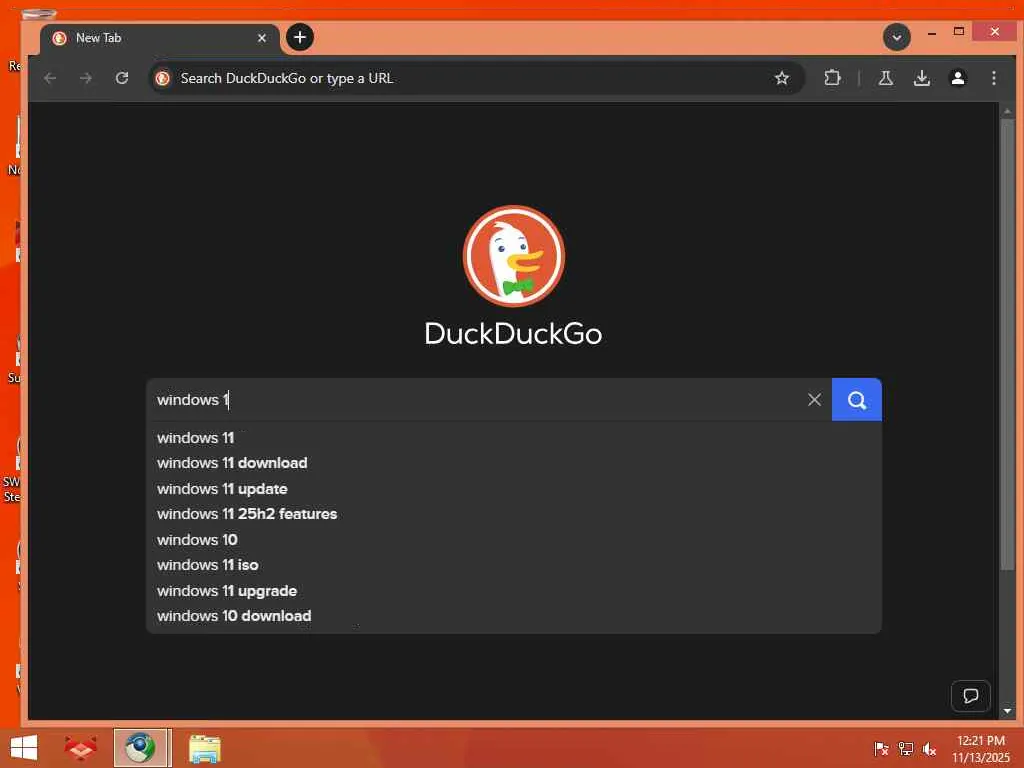Open the Action Center flag tray icon

pos(881,748)
